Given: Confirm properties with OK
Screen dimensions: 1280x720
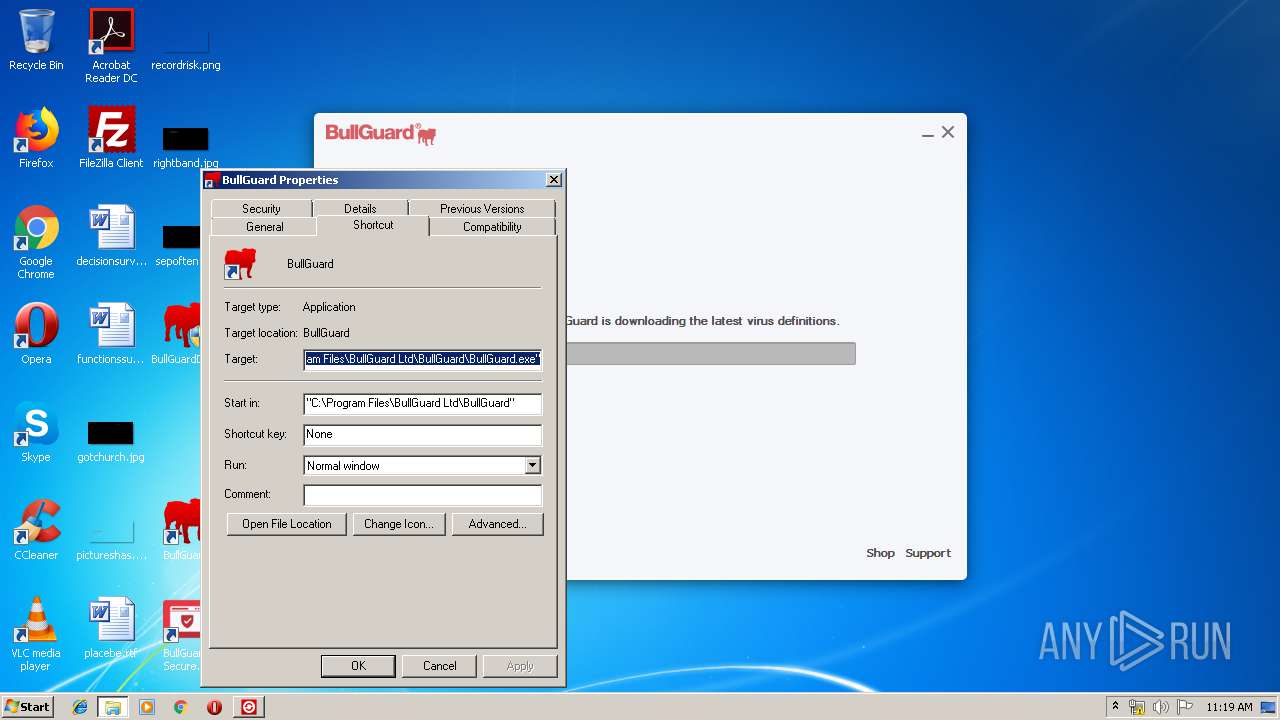Looking at the screenshot, I should pos(358,666).
